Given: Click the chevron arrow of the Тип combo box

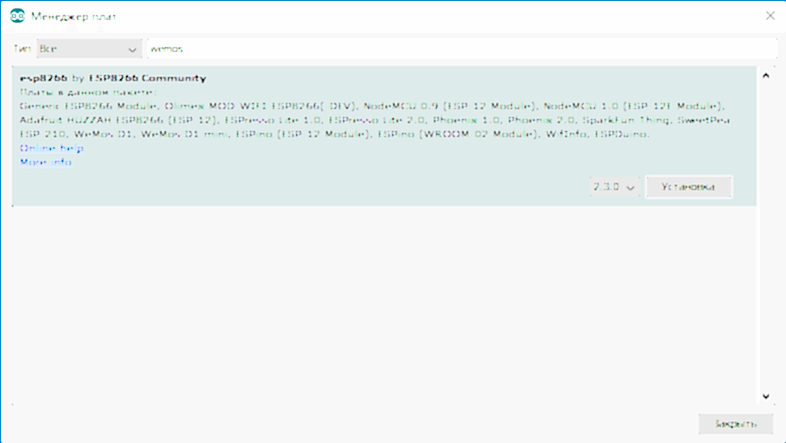Looking at the screenshot, I should click(x=132, y=49).
